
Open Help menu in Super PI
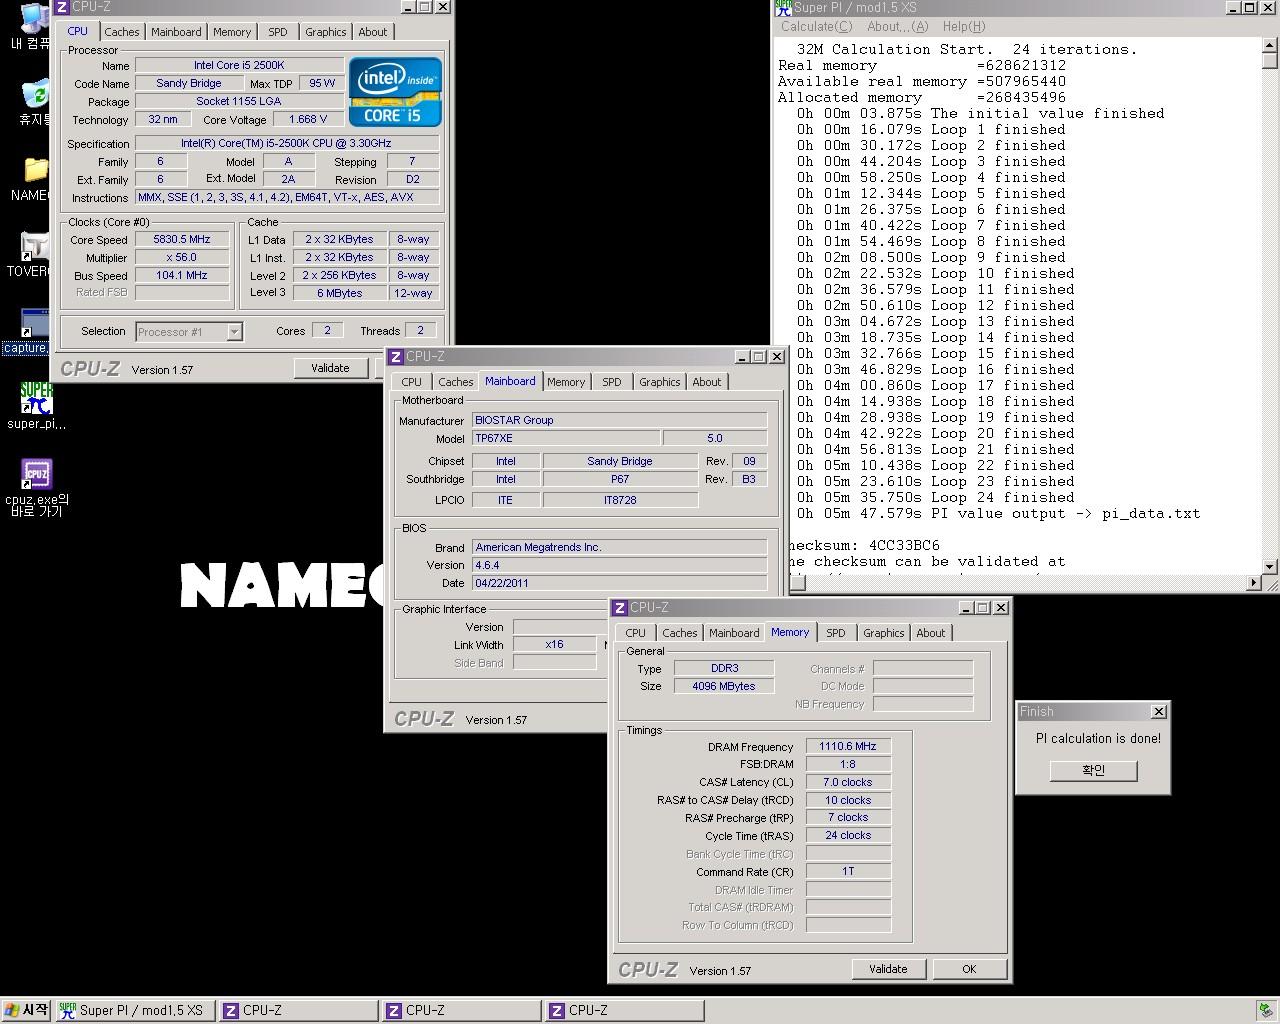tap(963, 27)
